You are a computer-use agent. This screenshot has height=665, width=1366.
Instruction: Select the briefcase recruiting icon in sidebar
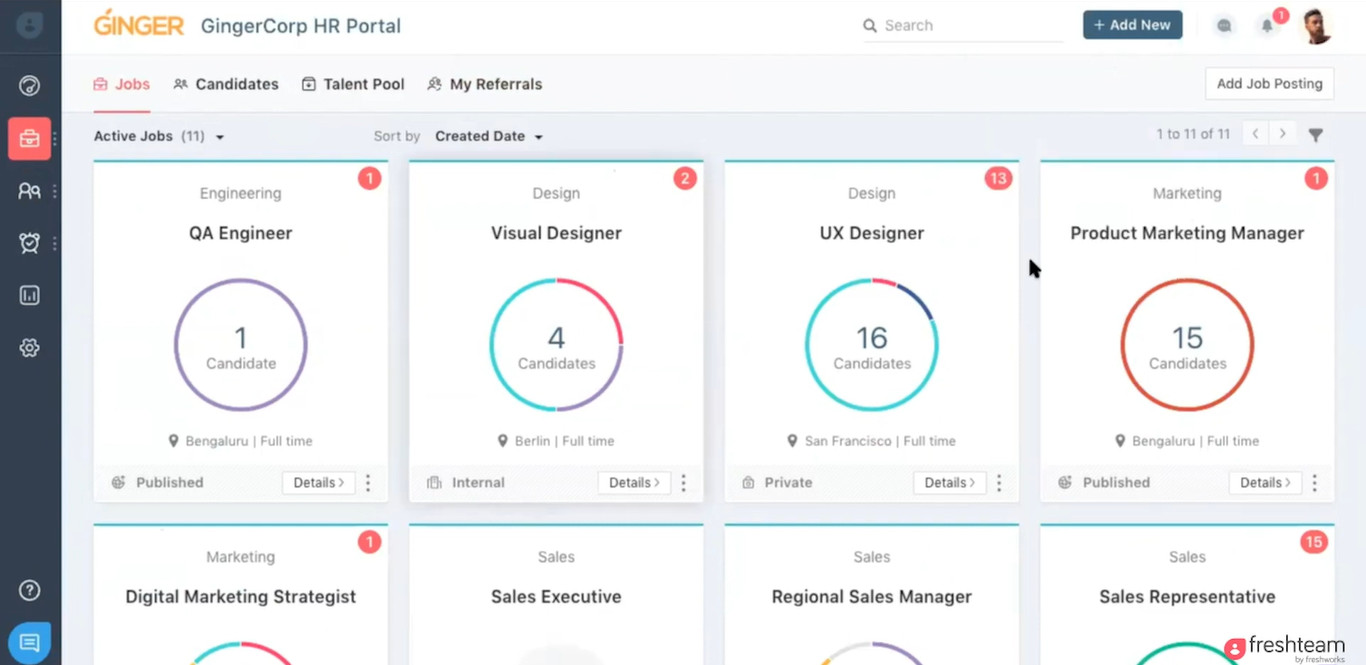coord(29,139)
